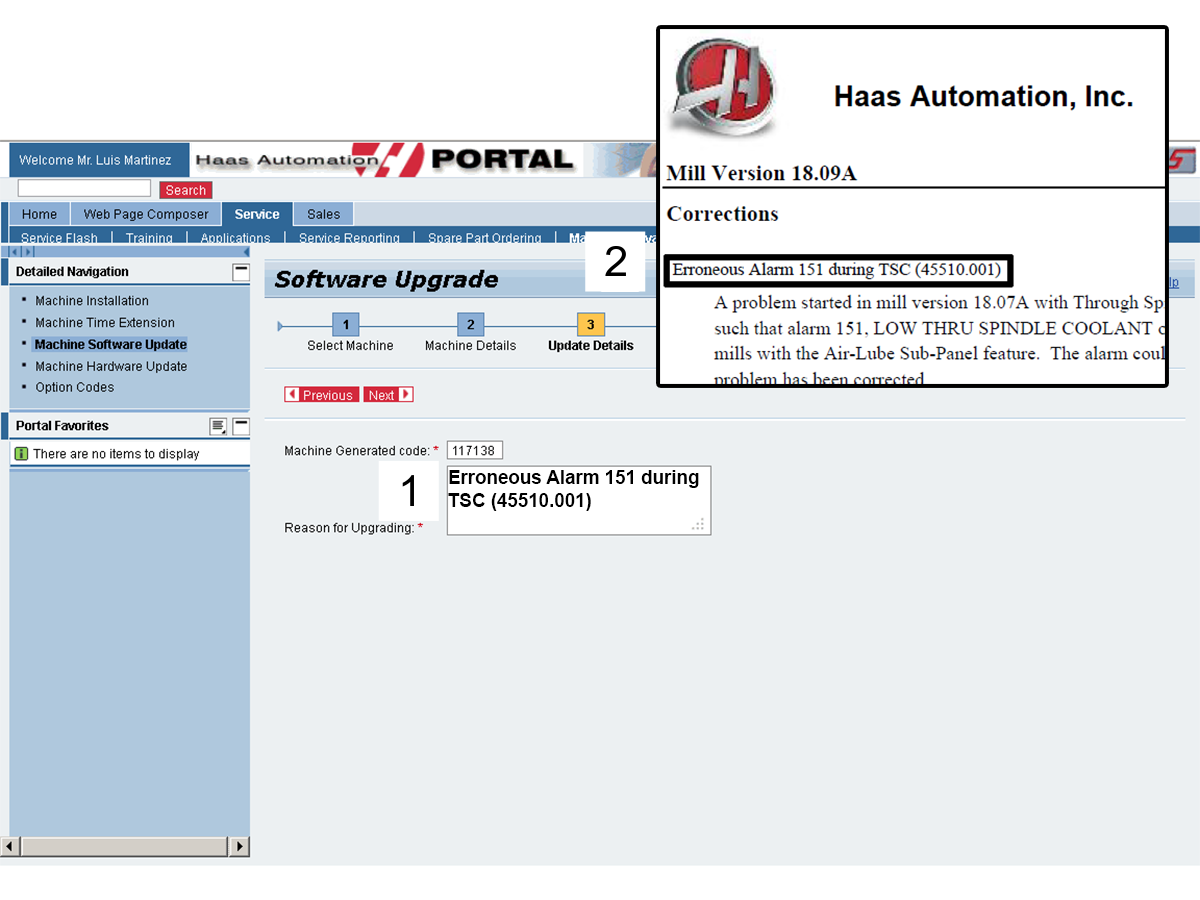
Task: Open the Service Reporting sub-tab
Action: [x=349, y=238]
